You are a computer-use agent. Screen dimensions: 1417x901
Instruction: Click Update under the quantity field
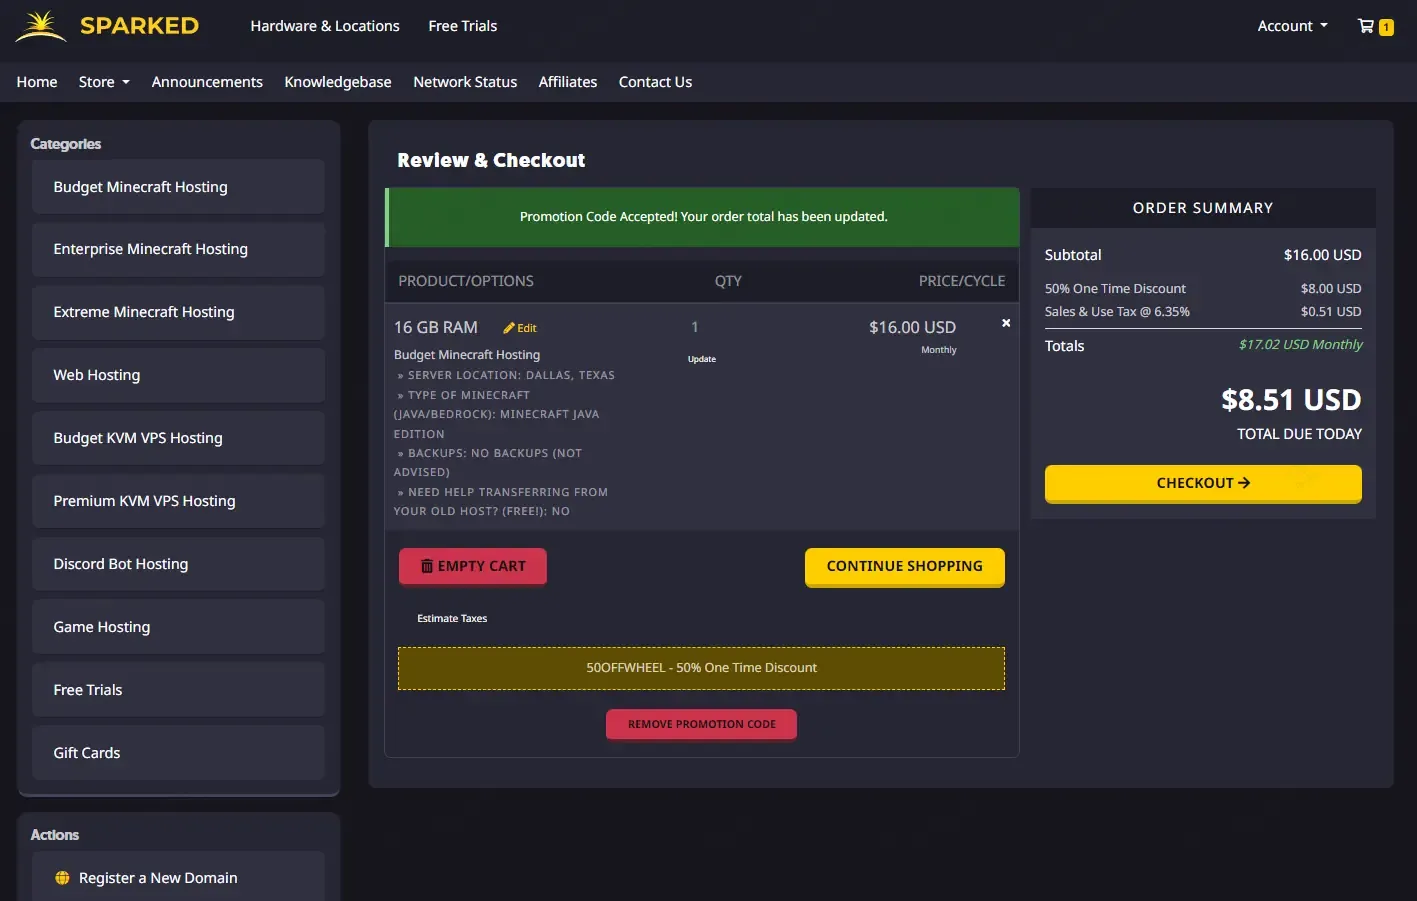tap(702, 359)
